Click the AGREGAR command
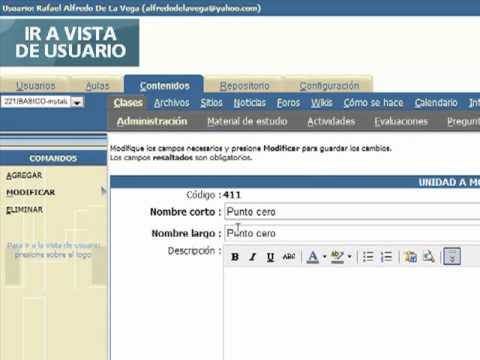Viewport: 480px width, 360px height. (x=24, y=175)
